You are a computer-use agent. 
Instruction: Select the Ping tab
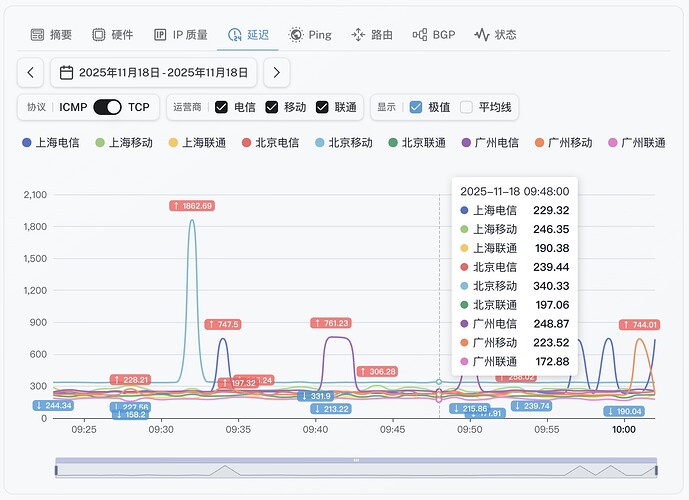point(309,35)
